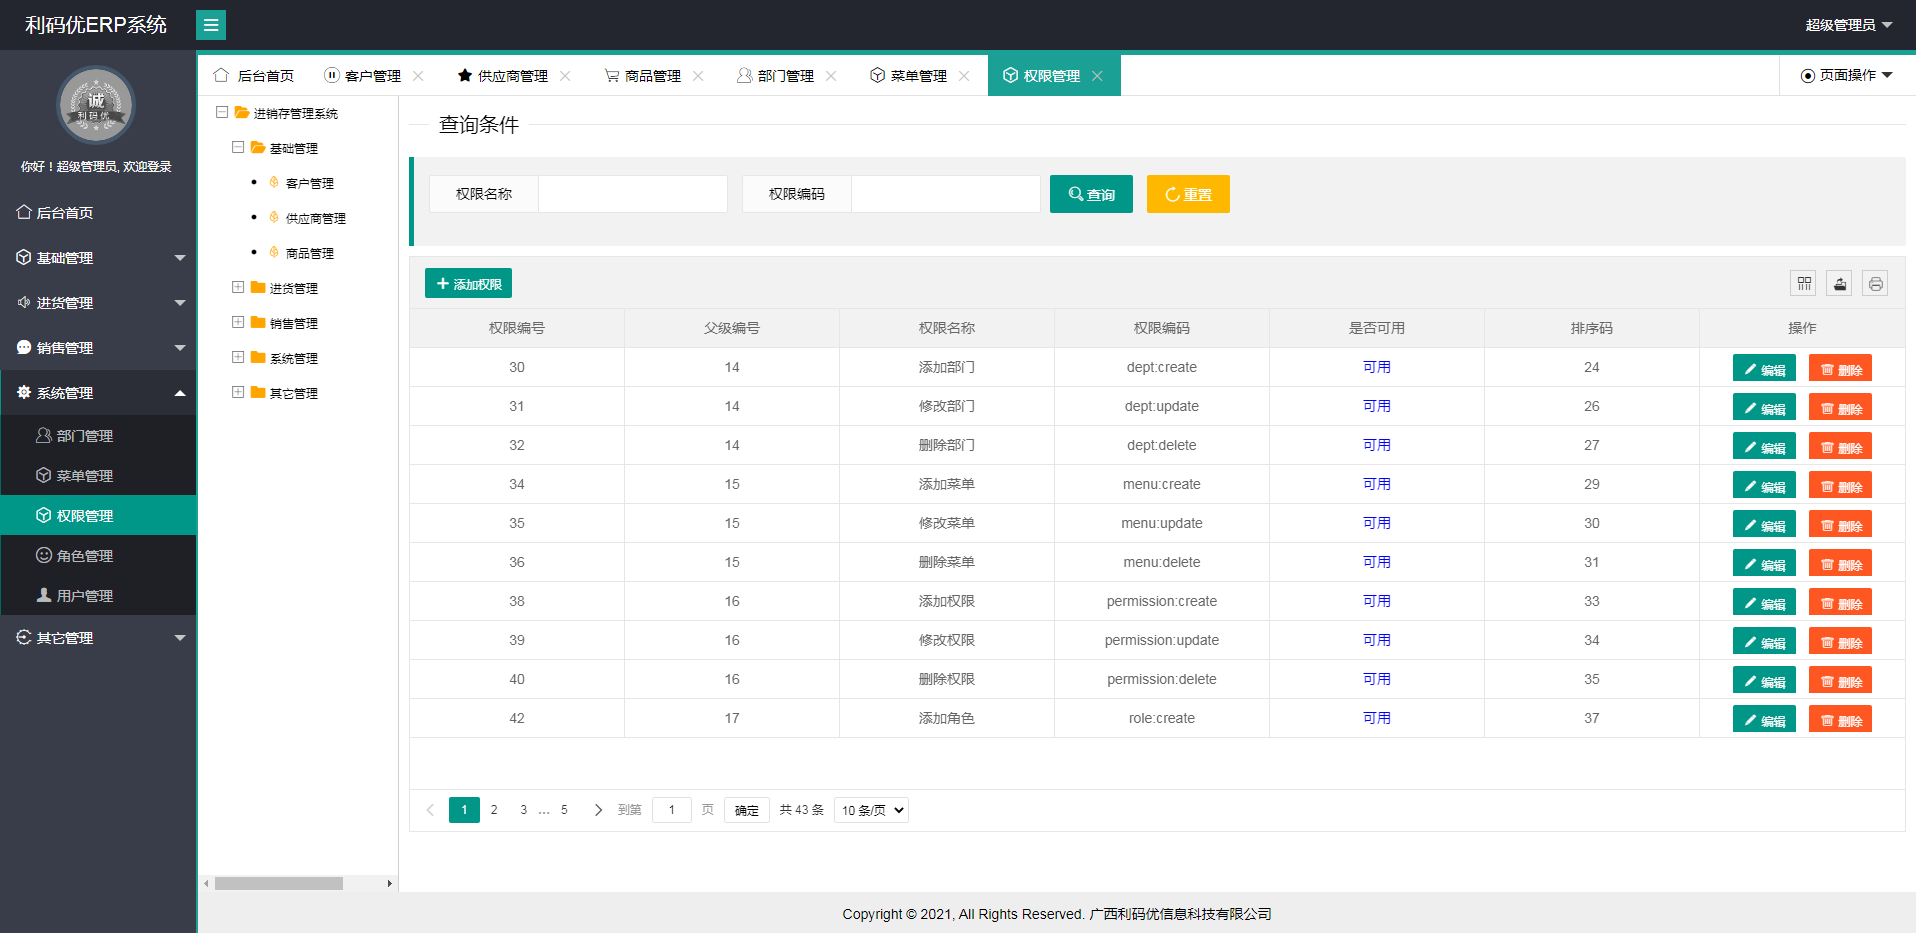This screenshot has width=1916, height=933.
Task: Click the export table icon
Action: click(1840, 284)
